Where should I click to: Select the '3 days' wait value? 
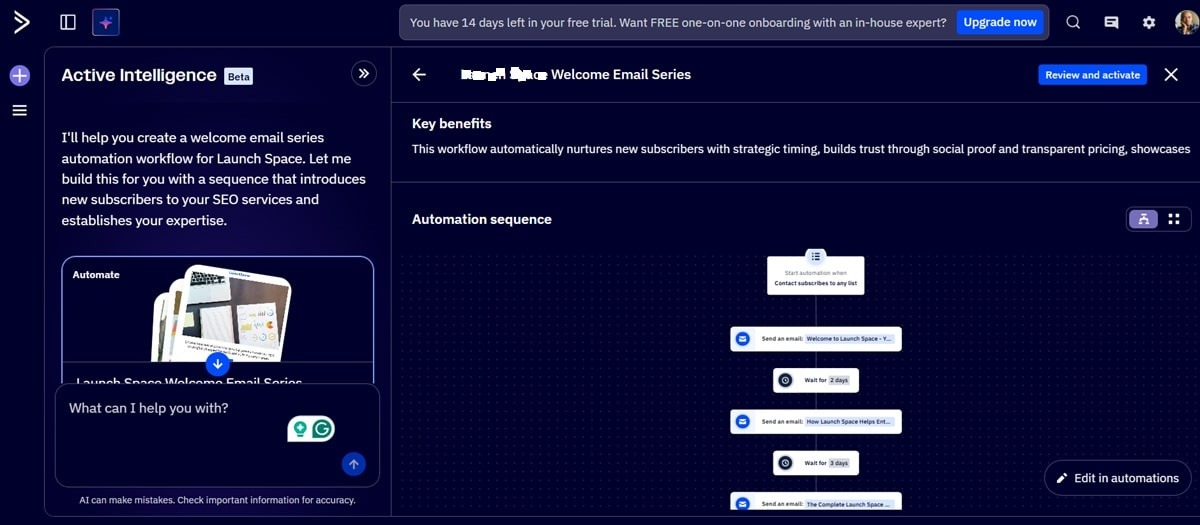pos(838,463)
